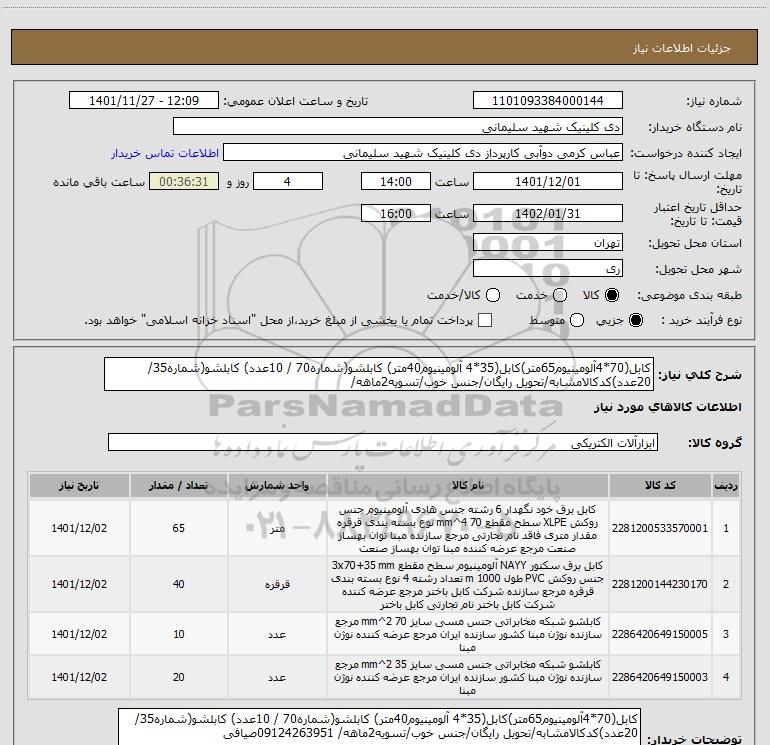Click the buyer organization name field
Image resolution: width=770 pixels, height=745 pixels.
398,127
